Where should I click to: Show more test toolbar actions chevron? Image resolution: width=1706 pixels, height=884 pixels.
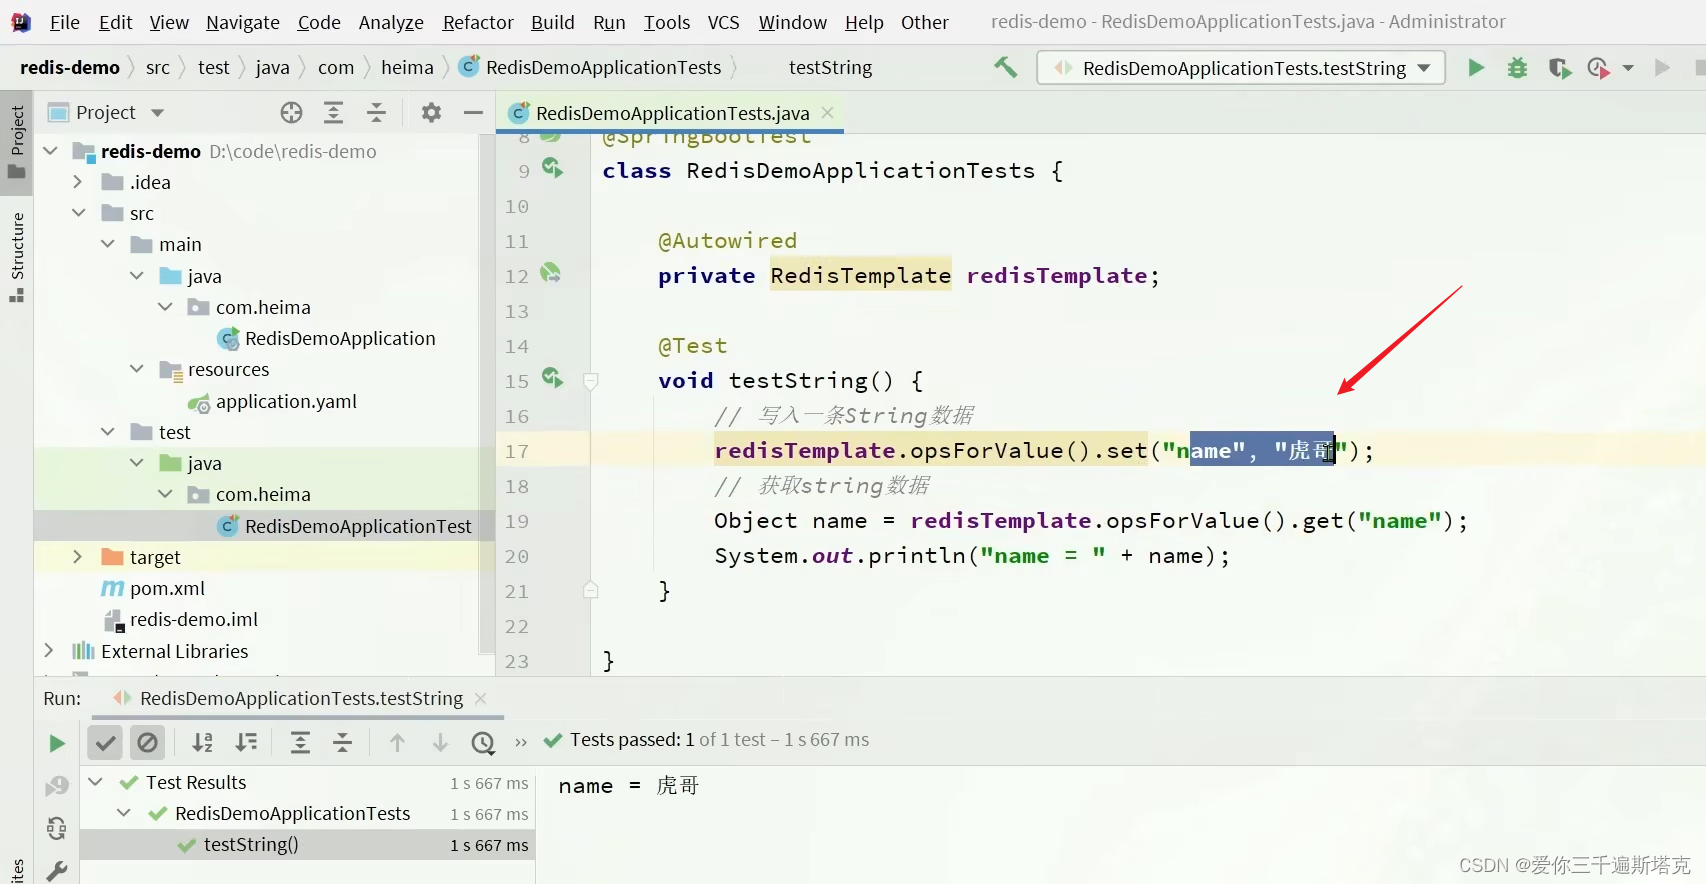click(x=520, y=742)
